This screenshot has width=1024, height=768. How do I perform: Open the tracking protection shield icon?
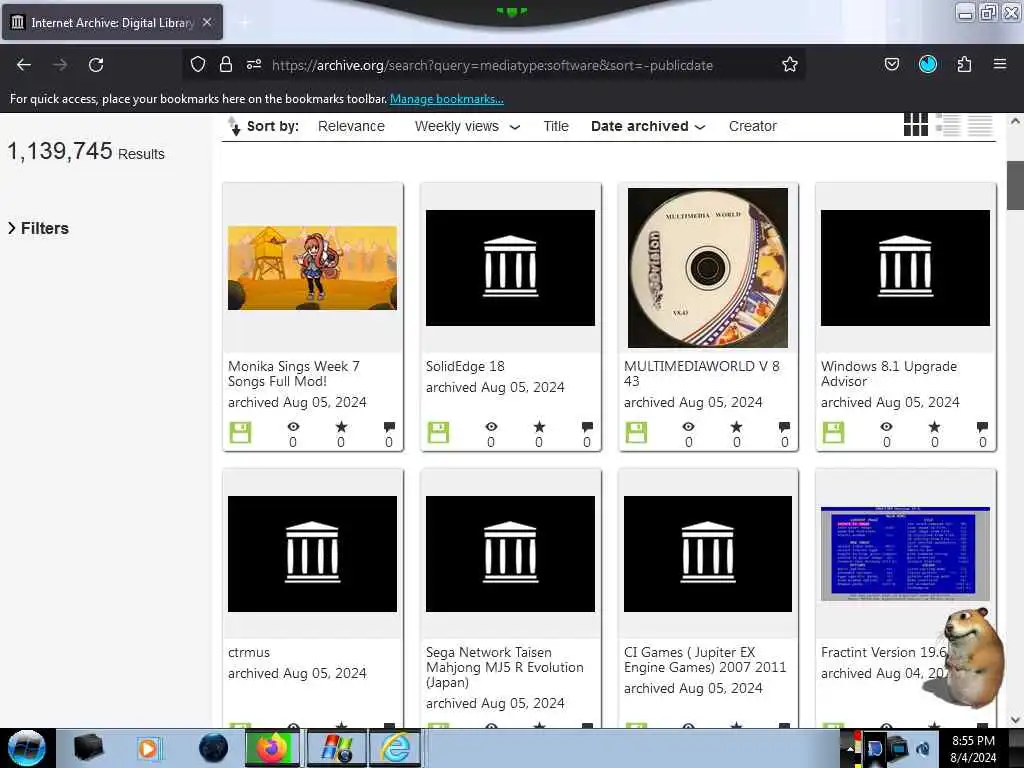click(x=198, y=64)
